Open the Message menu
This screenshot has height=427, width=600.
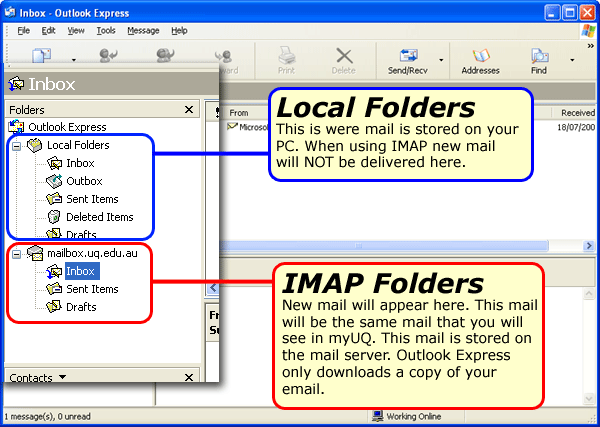(143, 31)
